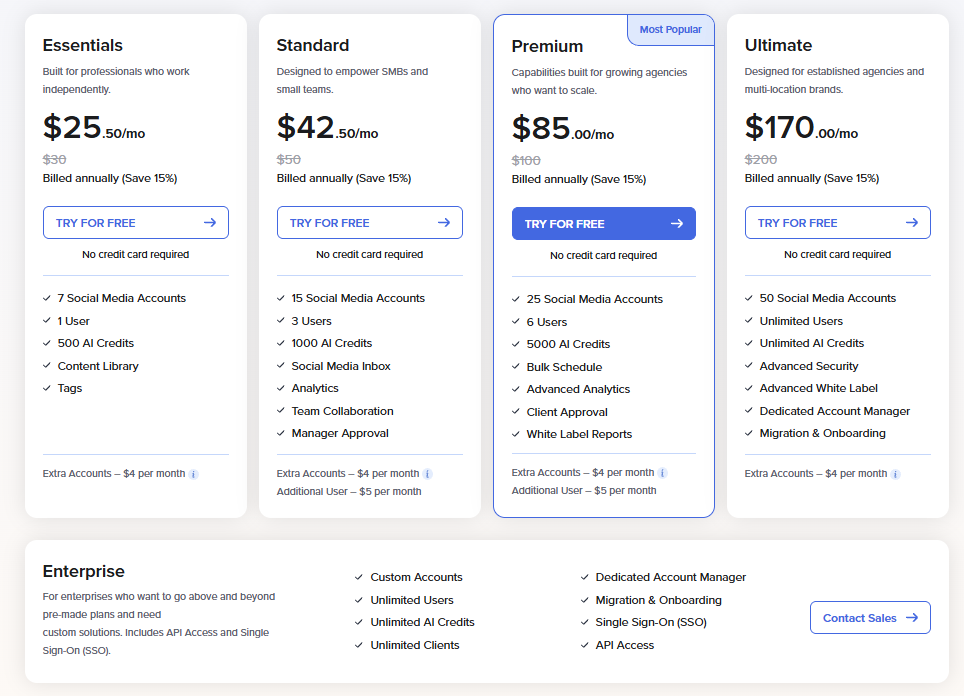Screen dimensions: 964x696
Task: Click 'Dedicated Account Manager' in Enterprise
Action: click(670, 577)
